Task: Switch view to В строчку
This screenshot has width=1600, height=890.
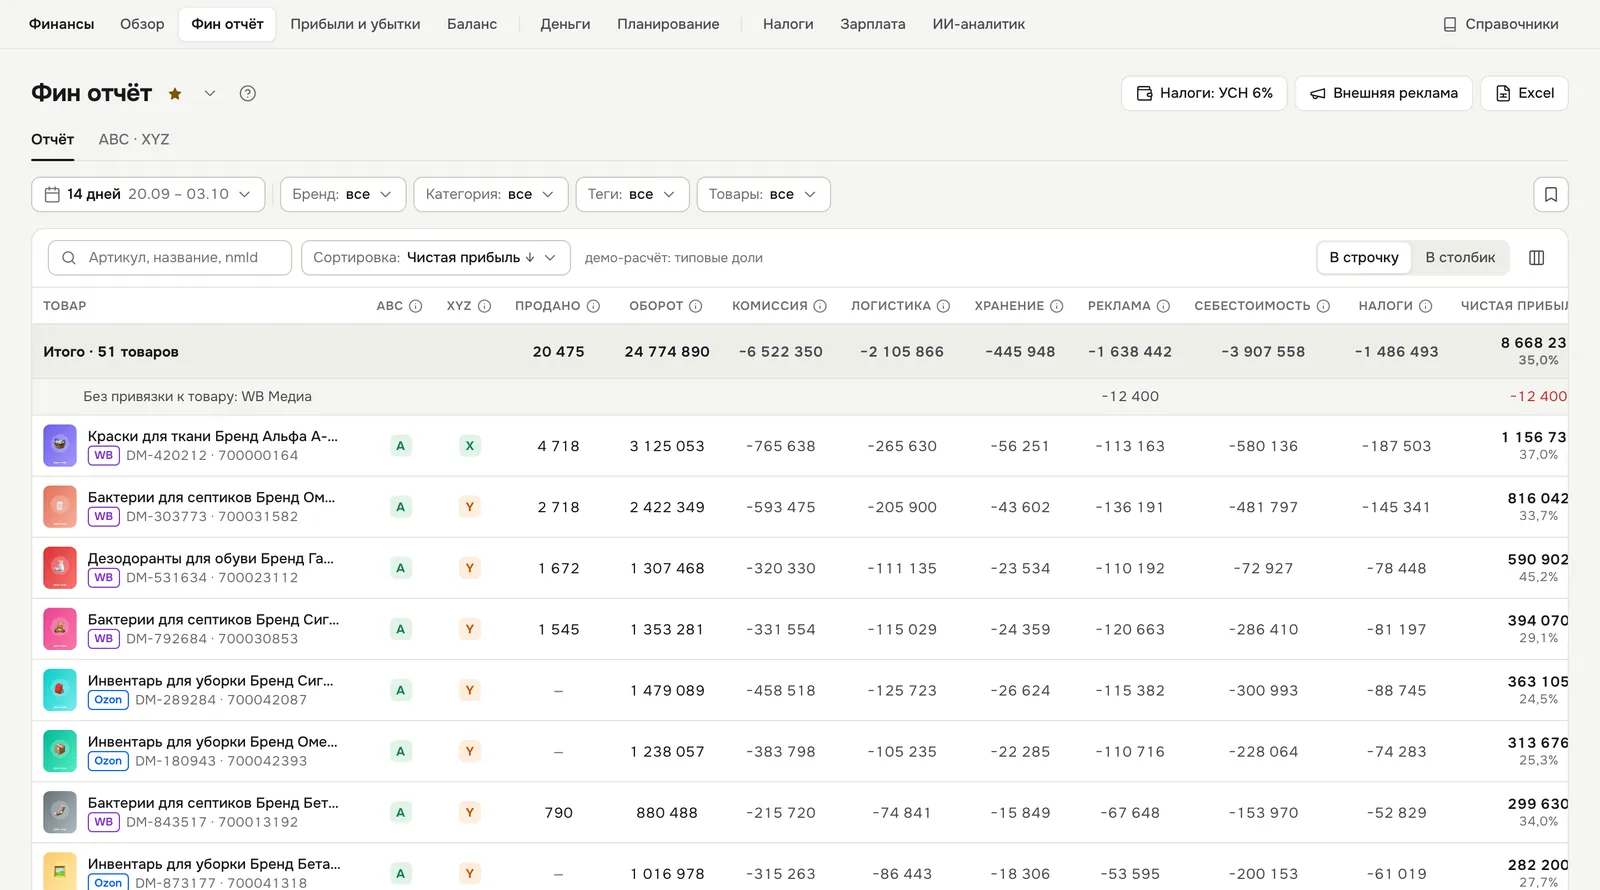Action: pyautogui.click(x=1364, y=258)
